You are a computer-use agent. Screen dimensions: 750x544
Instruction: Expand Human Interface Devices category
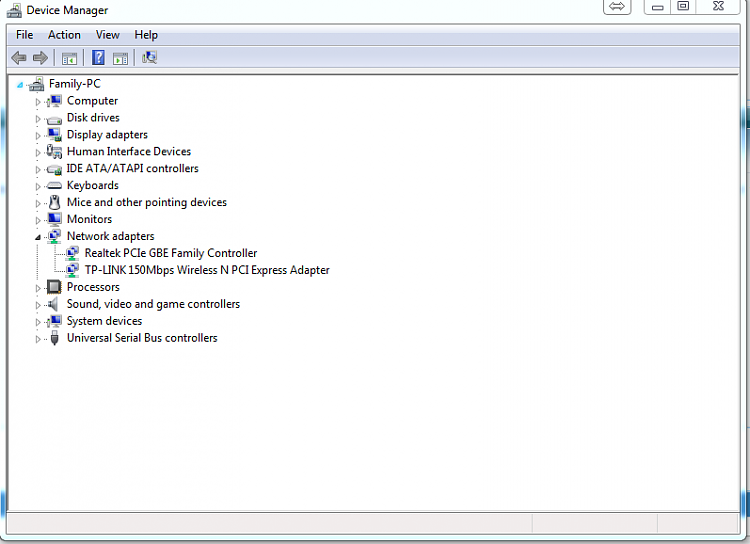click(x=38, y=153)
